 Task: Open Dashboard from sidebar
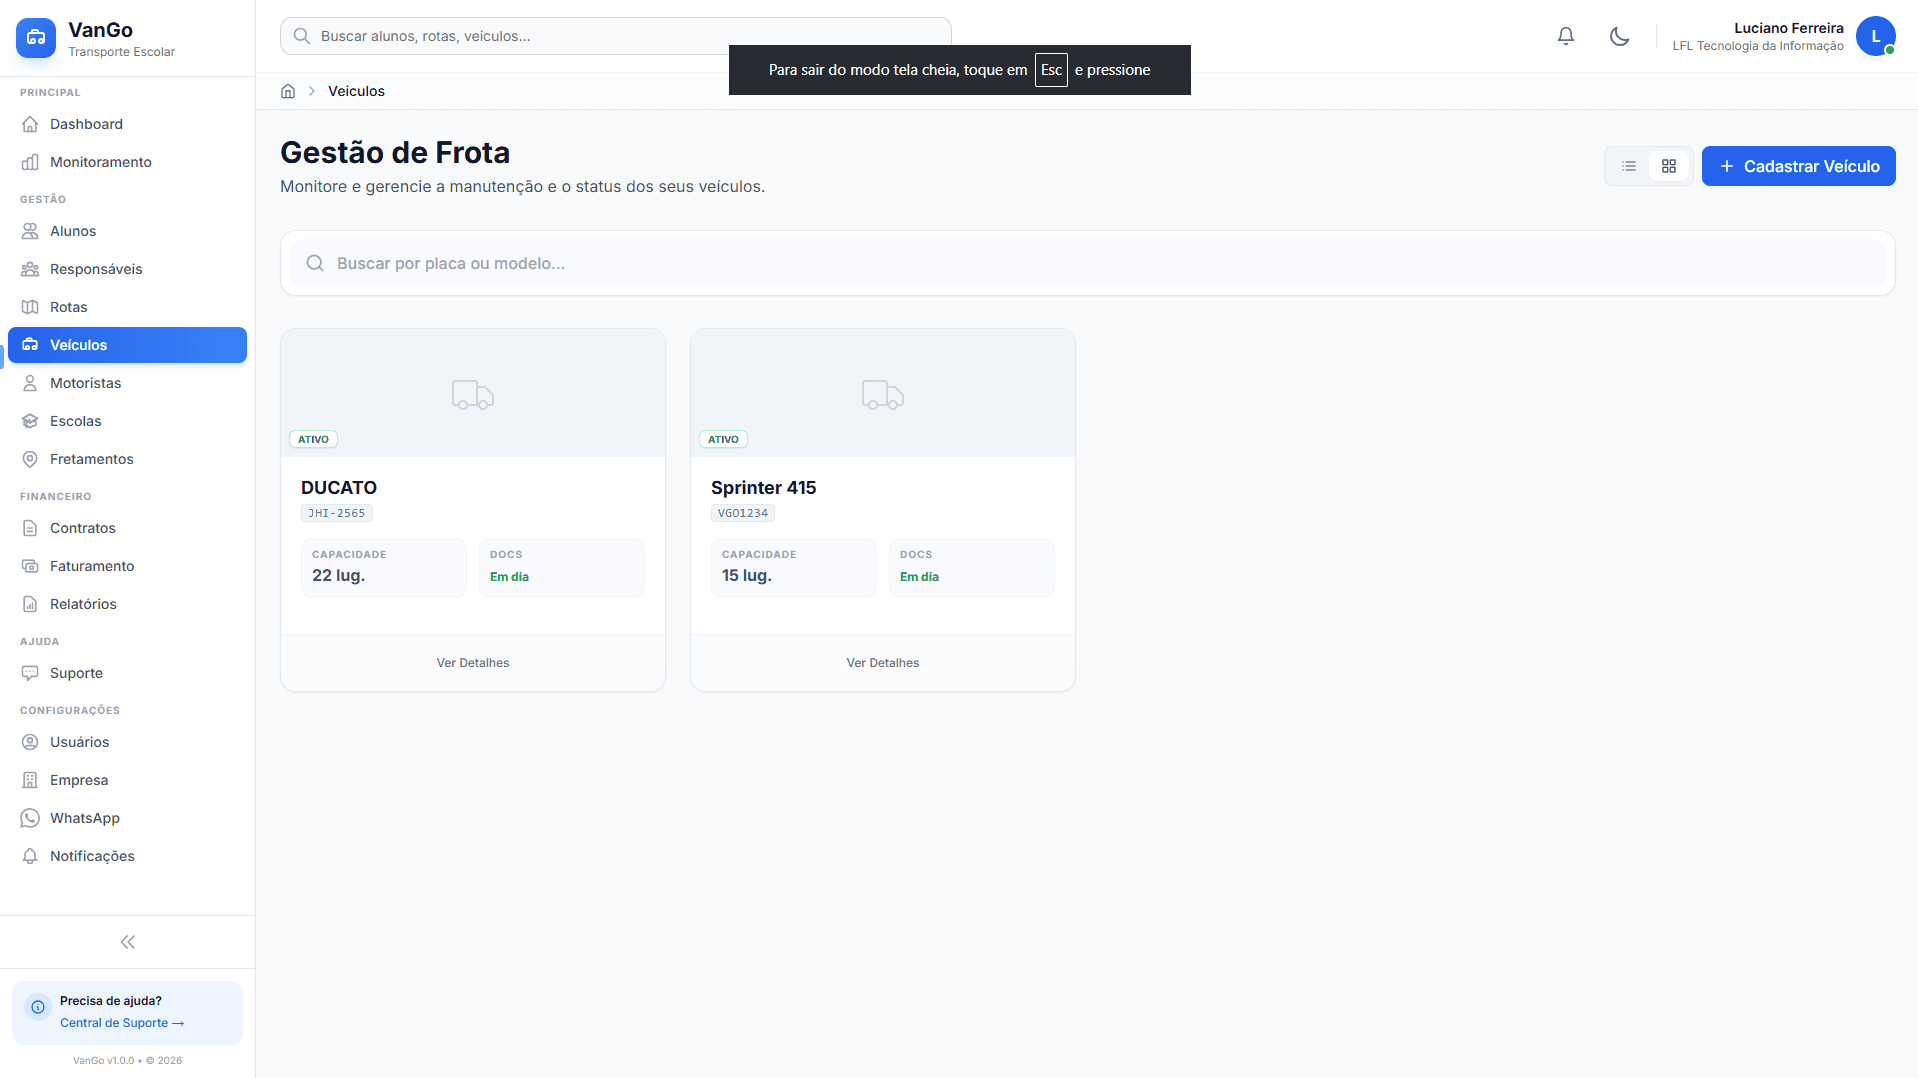click(86, 124)
